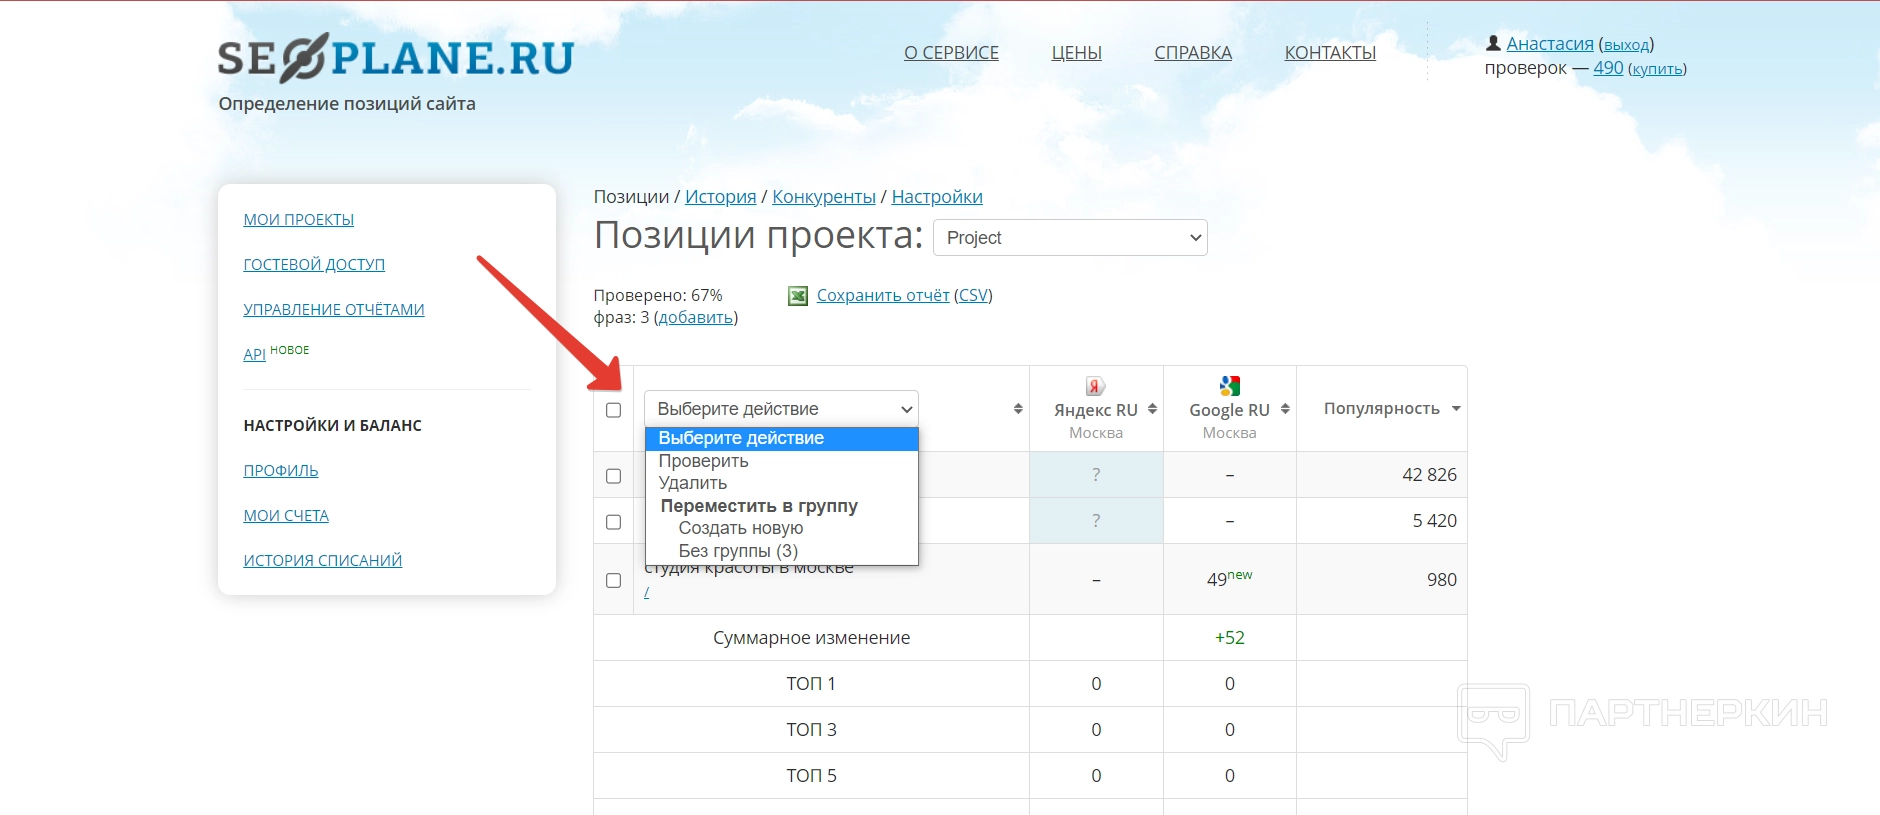Open ПРОФИЛЬ settings link

coord(281,471)
